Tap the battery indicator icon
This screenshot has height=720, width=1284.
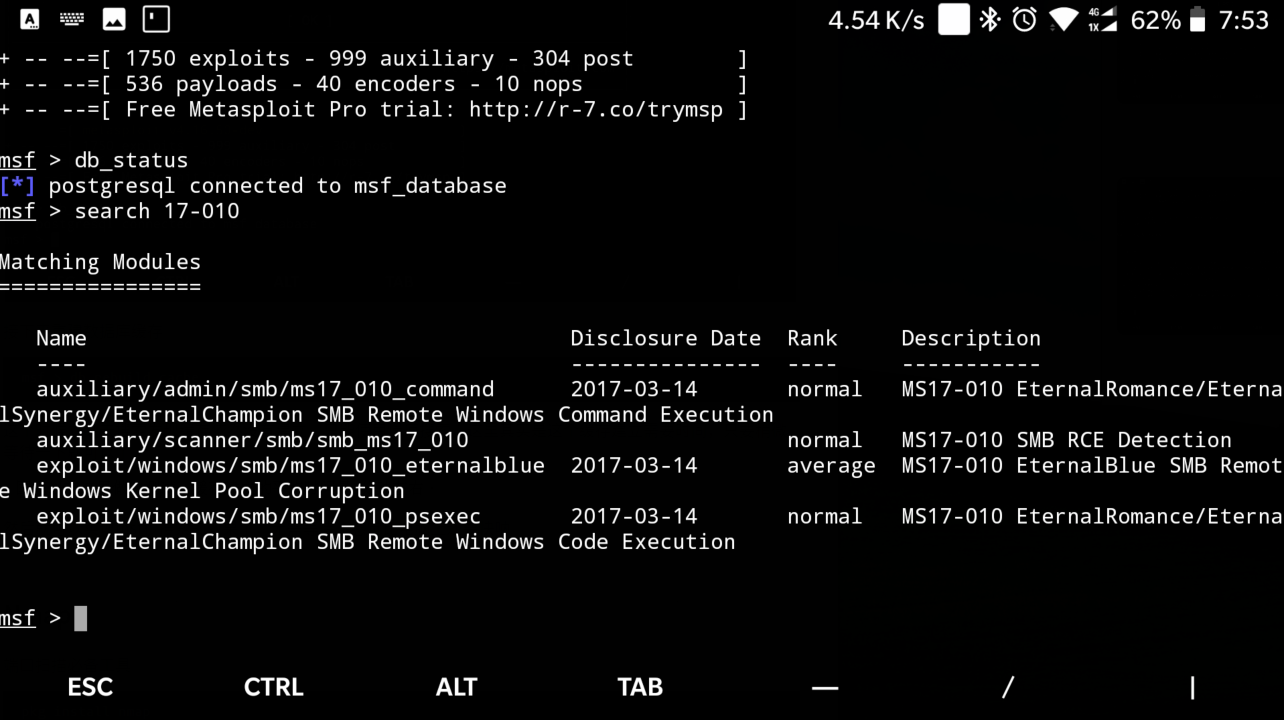coord(1198,20)
